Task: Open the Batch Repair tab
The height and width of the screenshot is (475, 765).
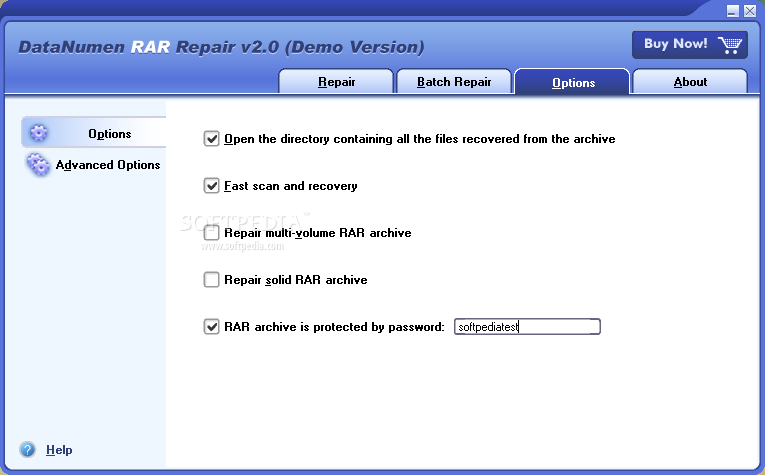Action: point(454,81)
